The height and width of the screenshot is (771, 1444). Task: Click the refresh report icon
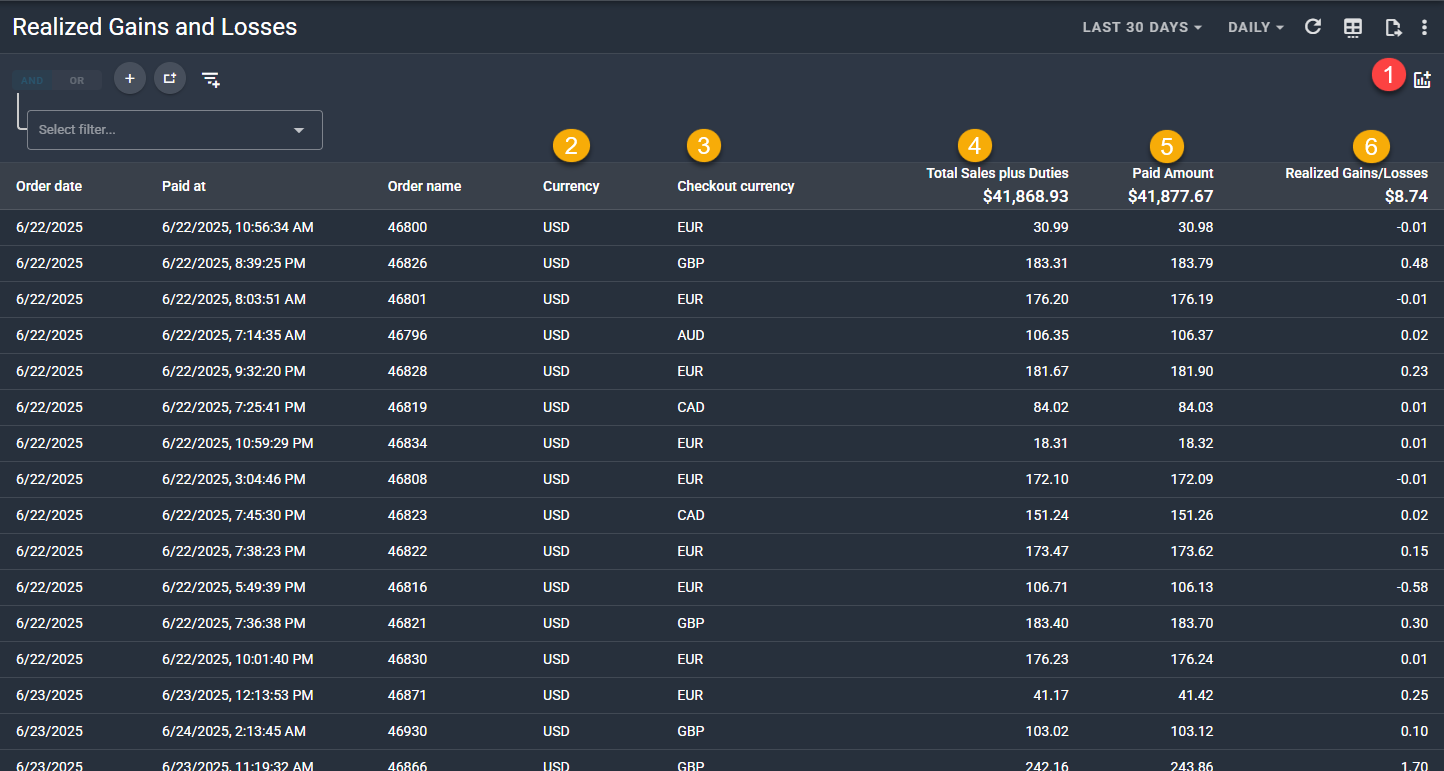(x=1313, y=27)
